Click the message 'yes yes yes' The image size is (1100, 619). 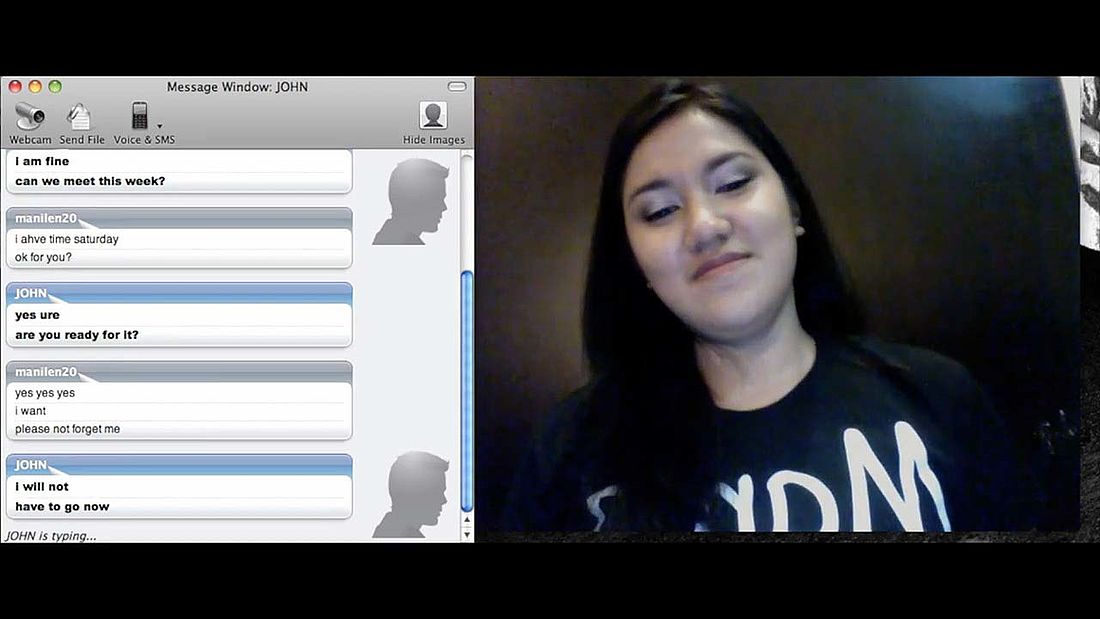coord(45,393)
